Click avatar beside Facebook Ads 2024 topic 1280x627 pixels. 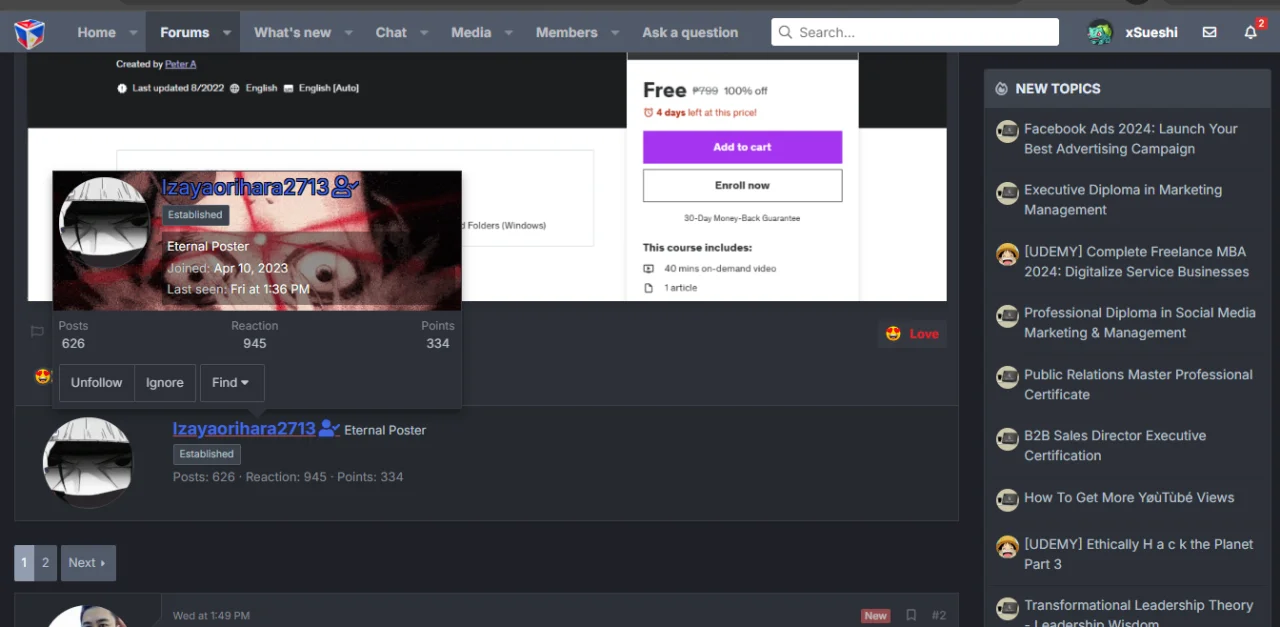pos(1007,132)
